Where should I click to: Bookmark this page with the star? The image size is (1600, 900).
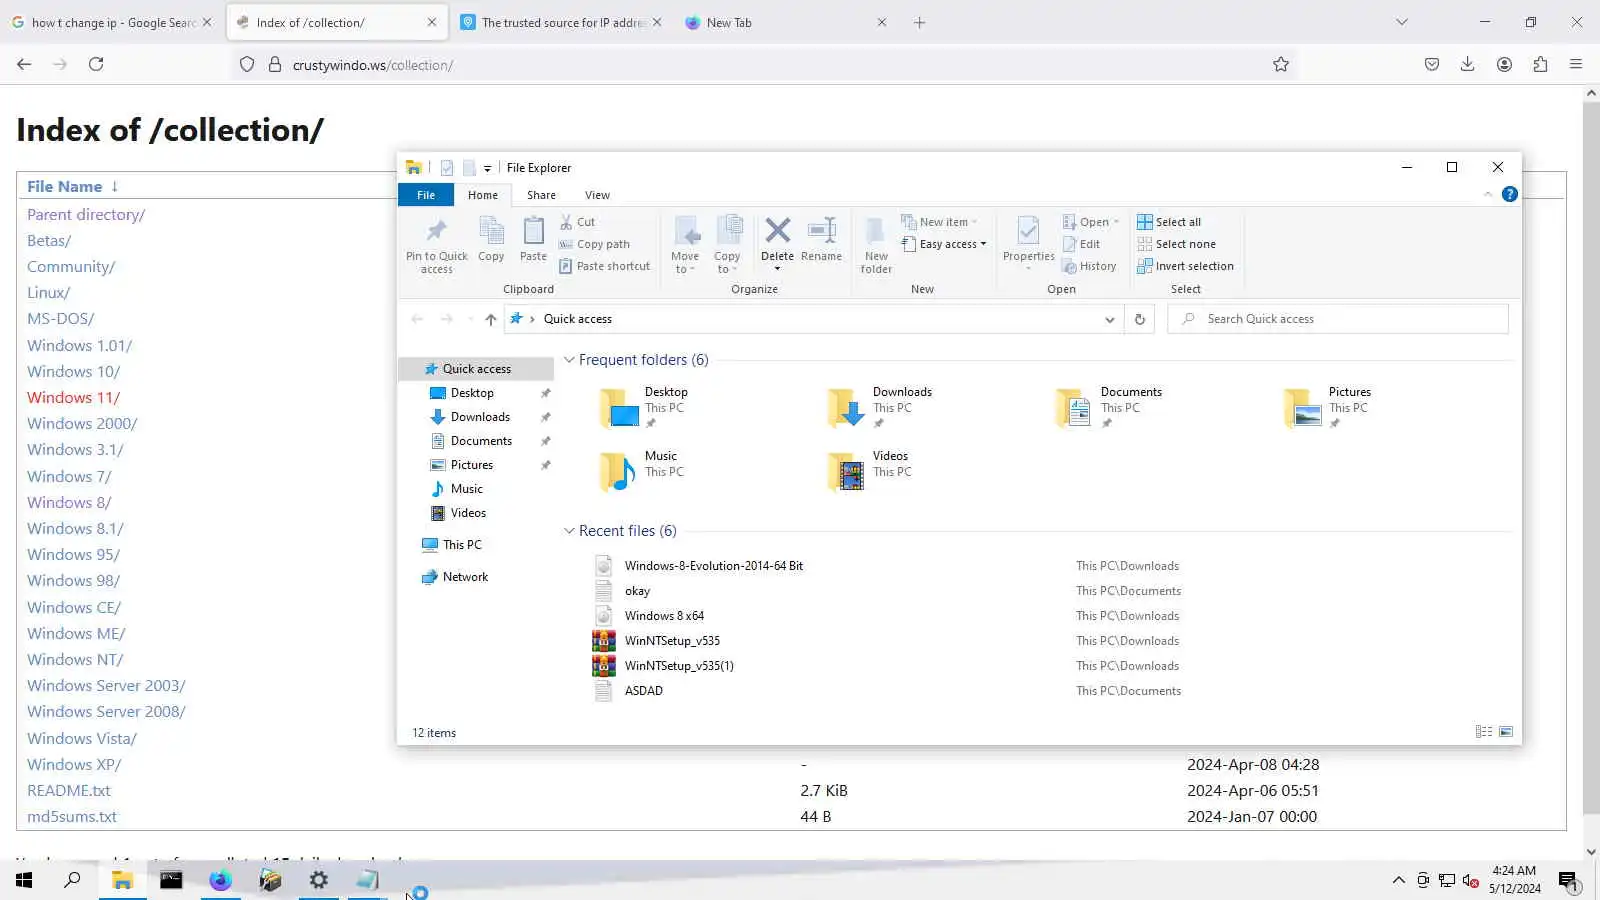coord(1281,65)
